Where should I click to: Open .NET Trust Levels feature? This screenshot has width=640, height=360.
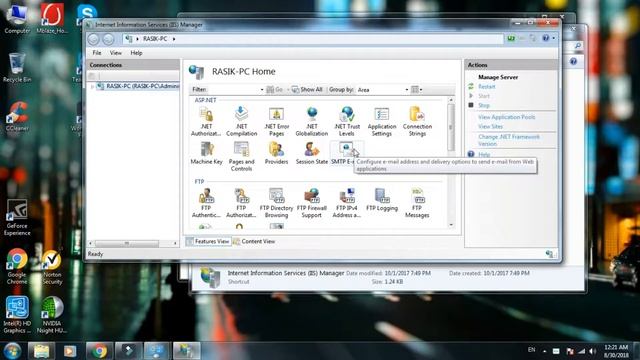click(x=347, y=121)
